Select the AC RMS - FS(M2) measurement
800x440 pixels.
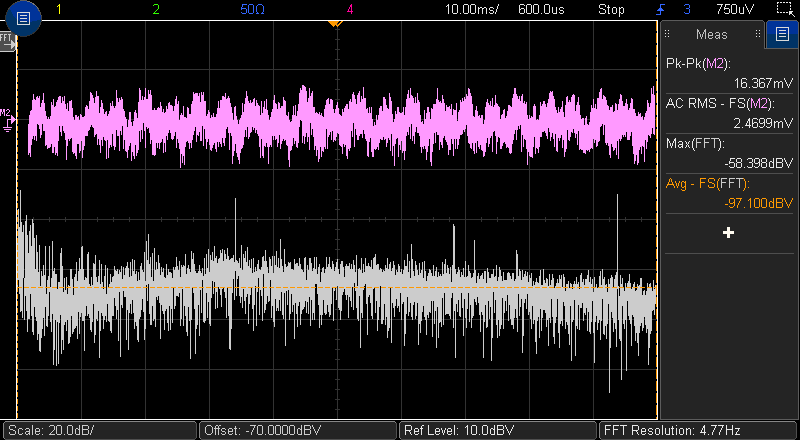(x=720, y=104)
